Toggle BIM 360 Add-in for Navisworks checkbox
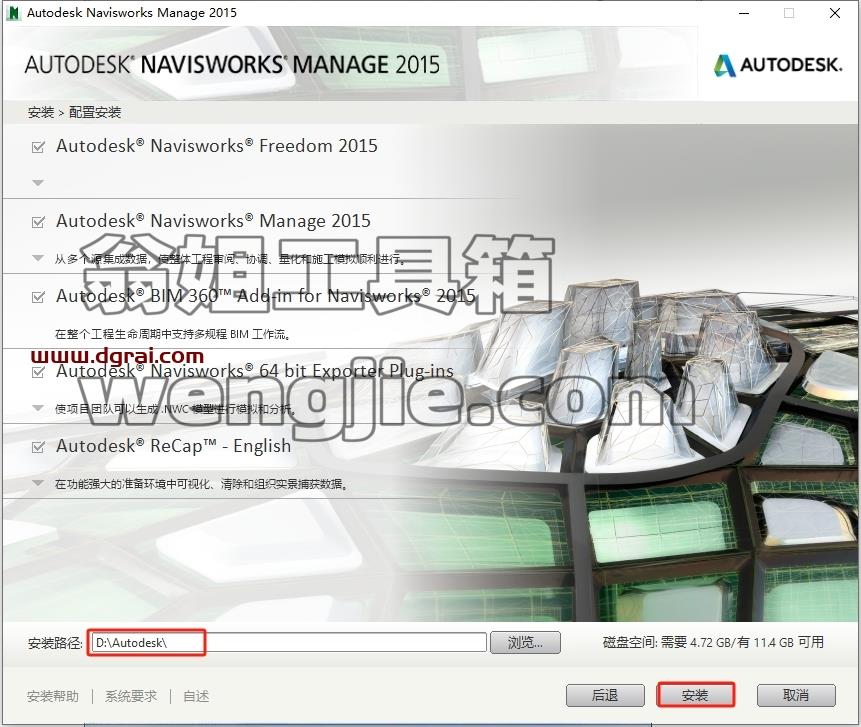The height and width of the screenshot is (727, 861). 38,297
